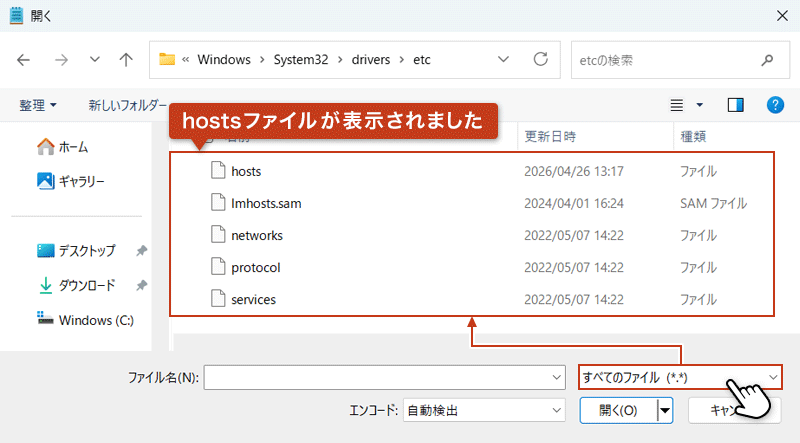Screen dimensions: 800x443
Task: Expand the chevron after Windows breadcrumb
Action: point(262,60)
